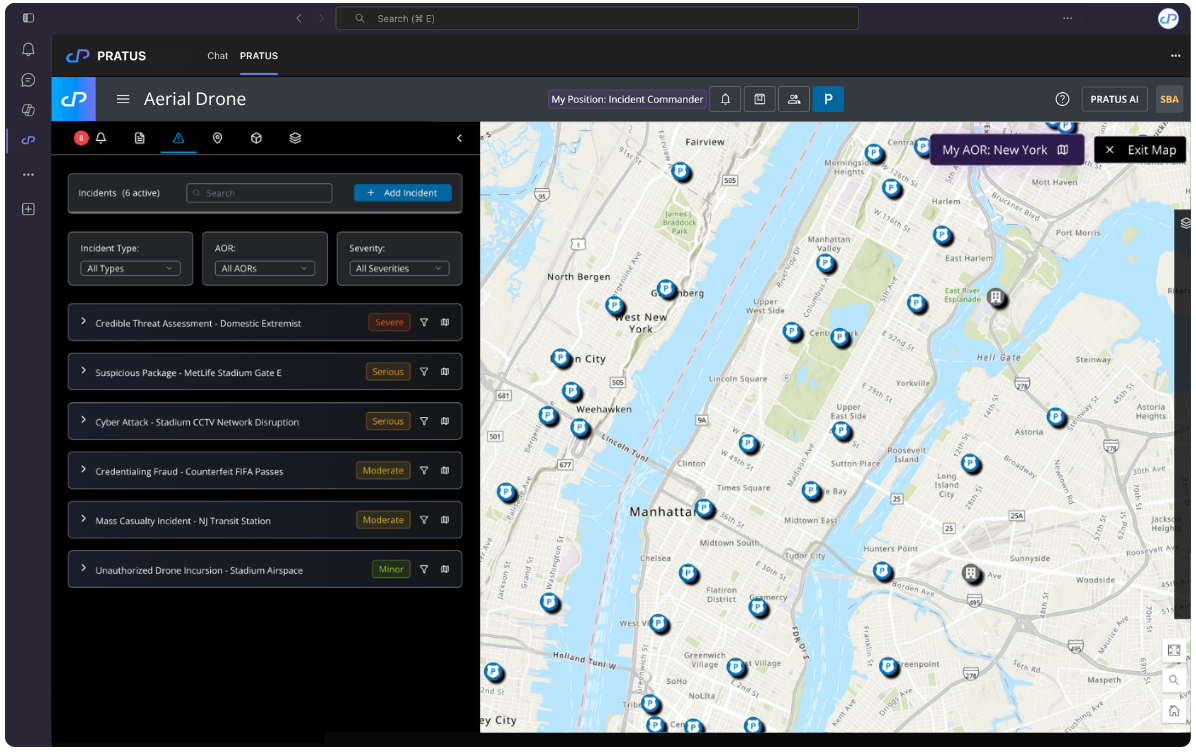
Task: Click My AOR: New York button
Action: [x=1007, y=150]
